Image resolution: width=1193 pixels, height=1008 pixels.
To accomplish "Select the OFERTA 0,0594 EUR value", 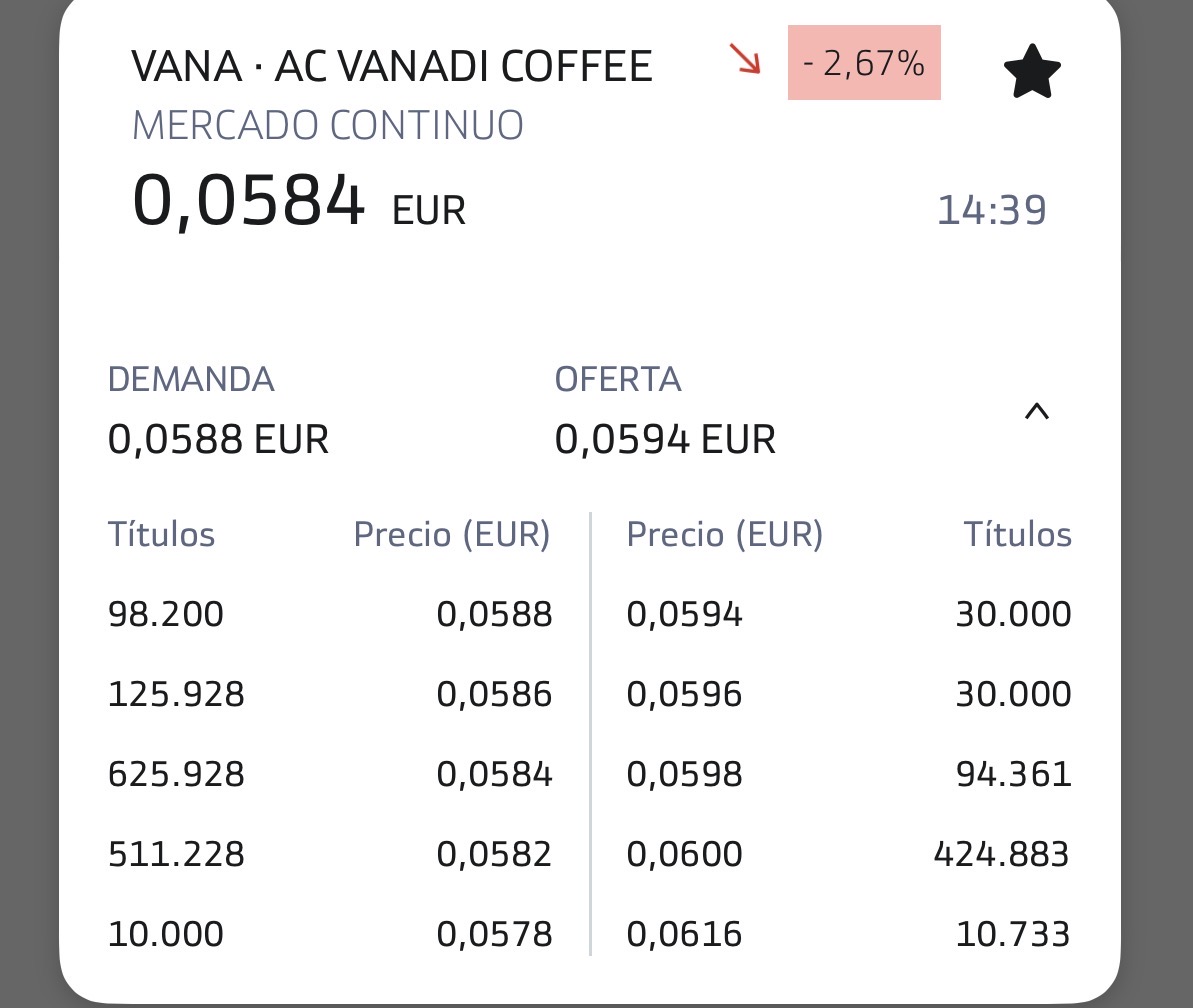I will coord(665,439).
